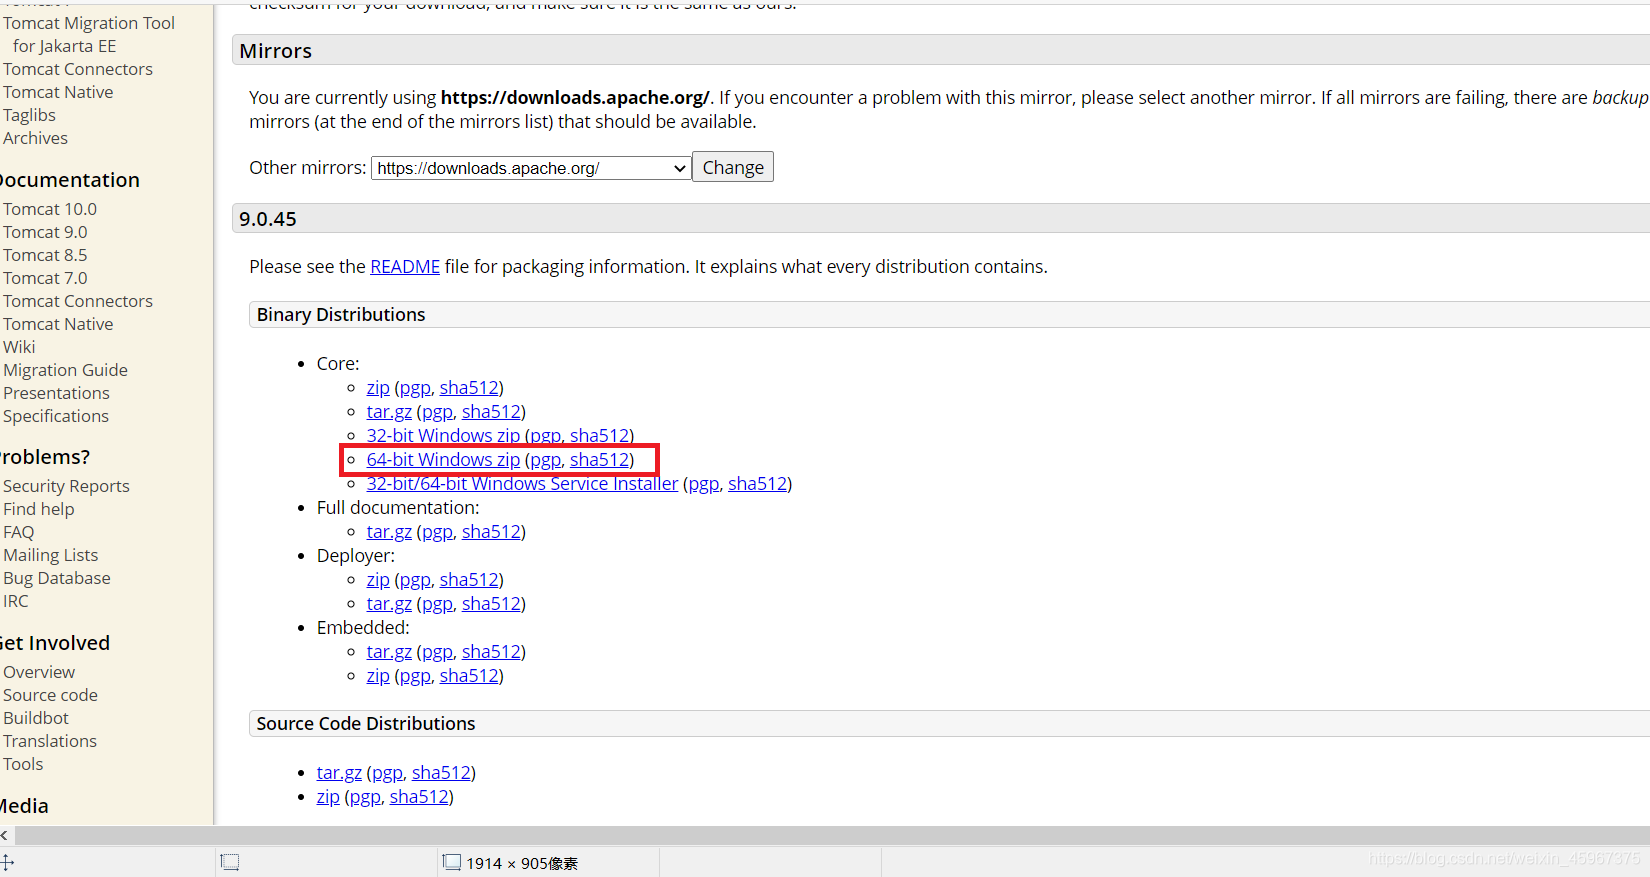Download the Embedded zip

click(x=378, y=676)
